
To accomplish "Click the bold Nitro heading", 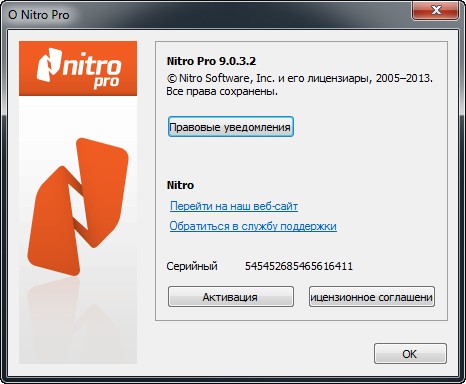I will (x=180, y=185).
